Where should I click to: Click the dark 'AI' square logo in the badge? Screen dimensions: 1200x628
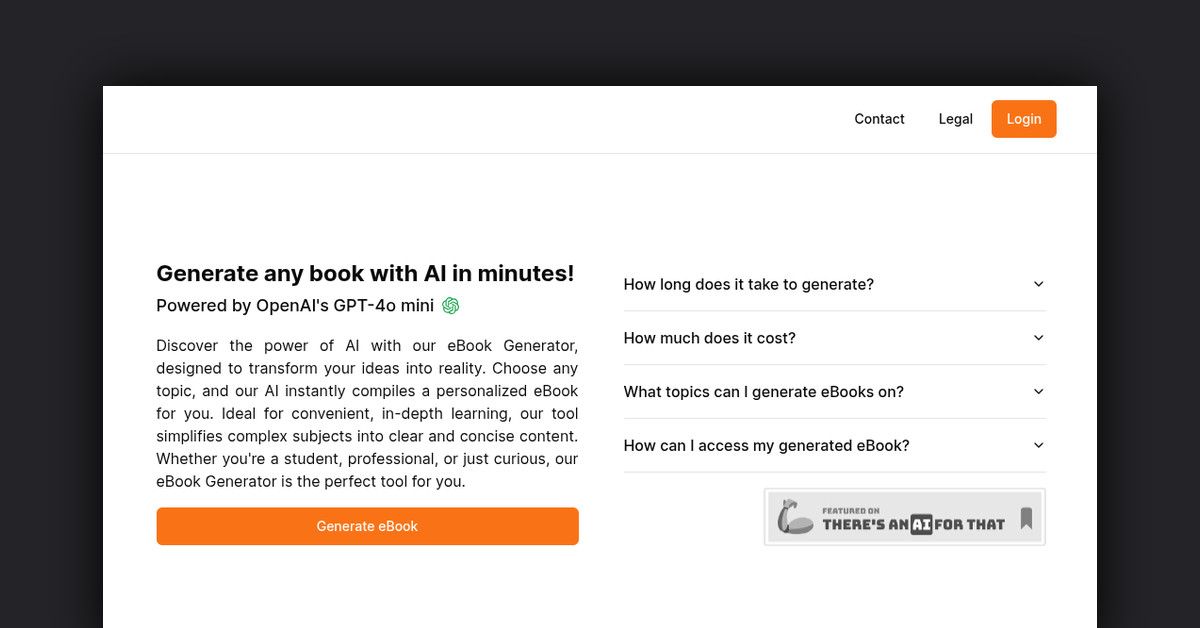[922, 521]
